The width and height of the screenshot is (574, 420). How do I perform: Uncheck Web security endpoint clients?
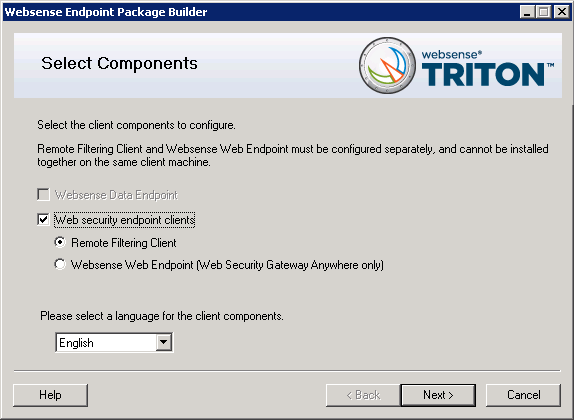tap(43, 220)
